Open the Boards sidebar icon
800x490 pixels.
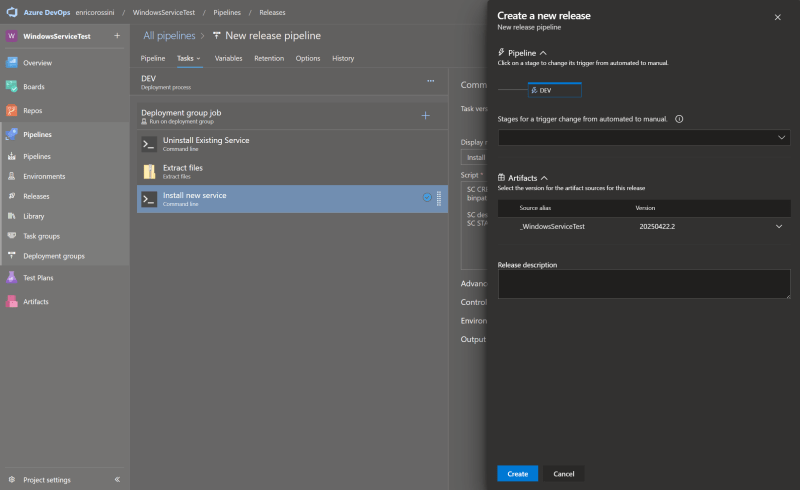point(12,87)
